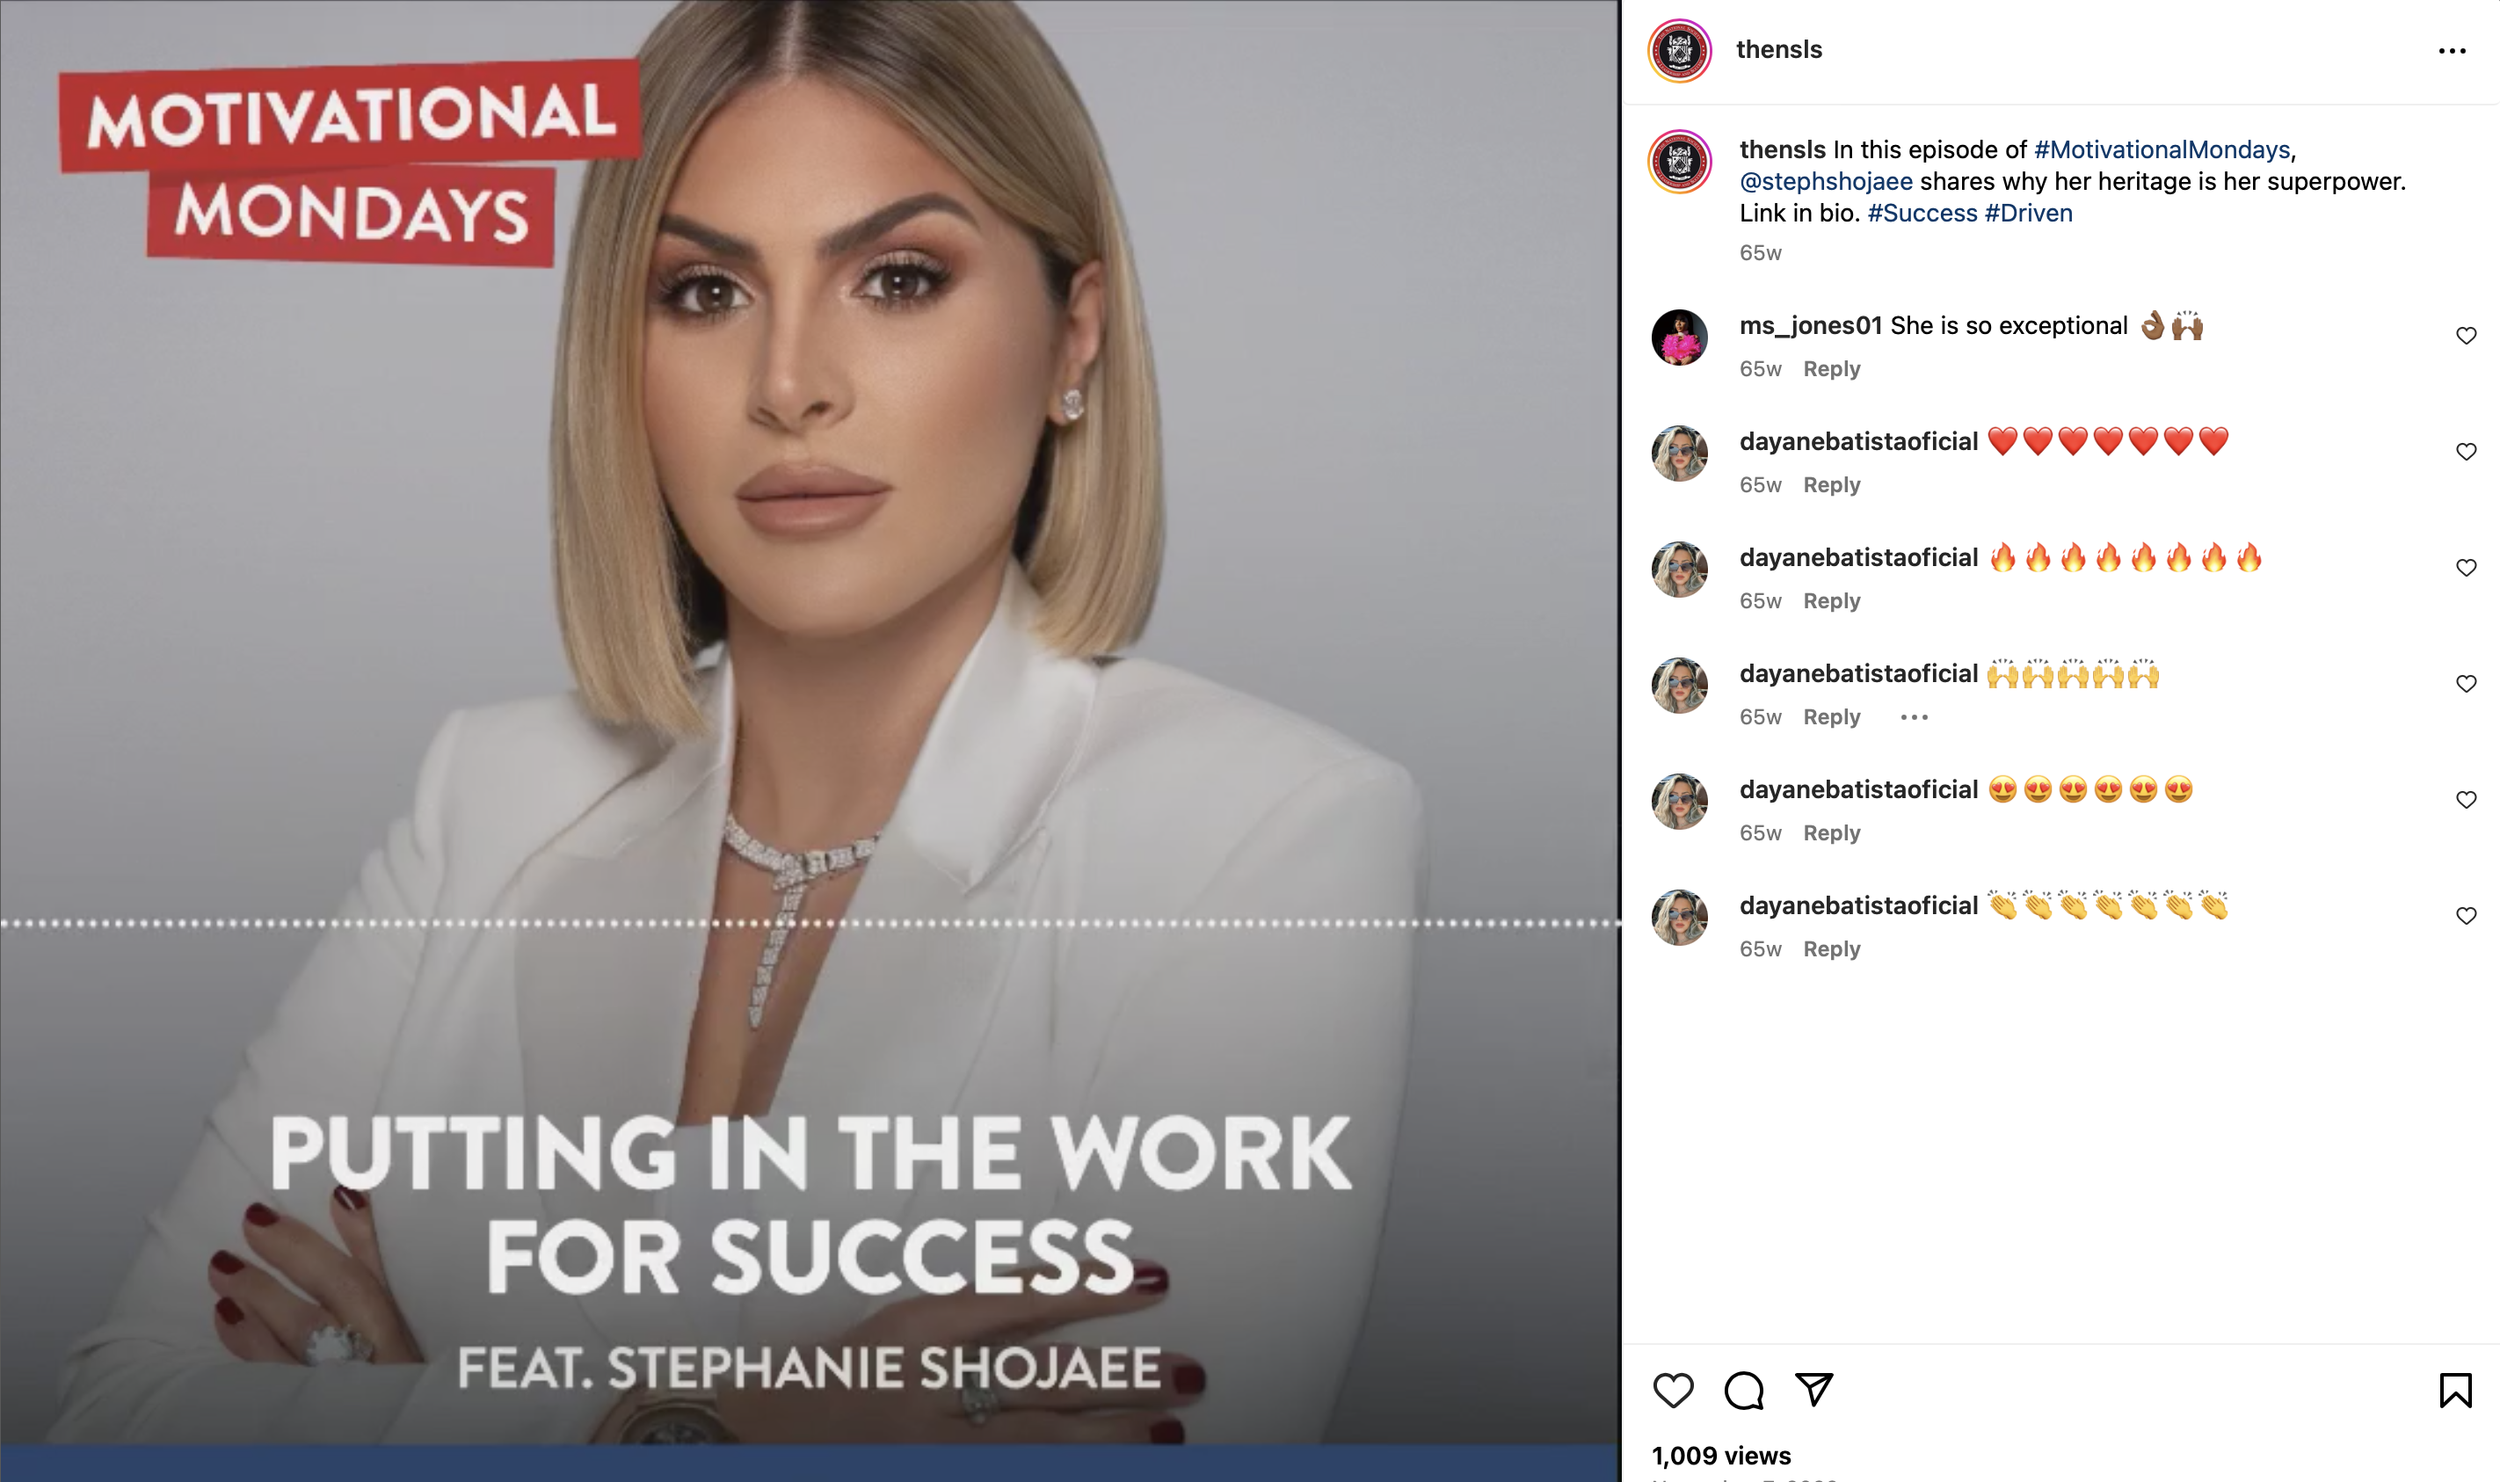Viewport: 2500px width, 1482px height.
Task: Open more options on raised-hands comment
Action: click(x=1914, y=717)
